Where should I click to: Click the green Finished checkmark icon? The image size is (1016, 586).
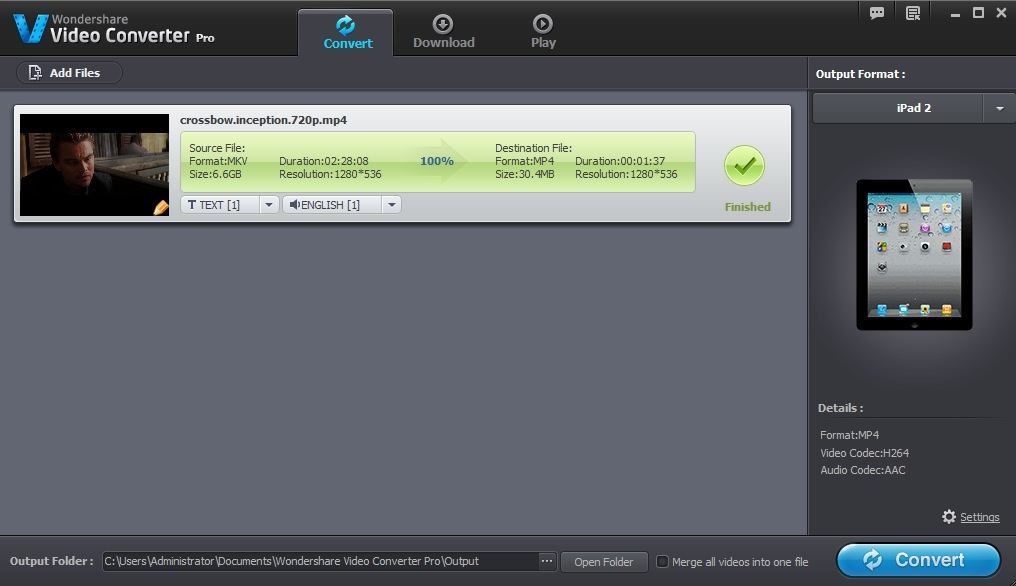point(745,165)
